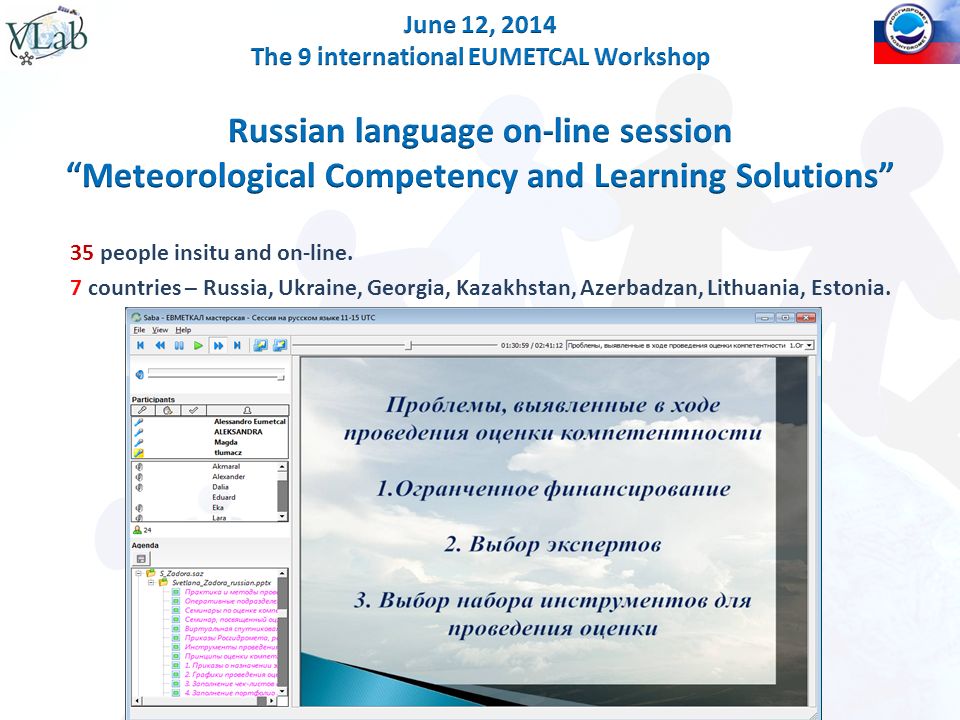Open agenda slide 'Практика и методы'

click(231, 592)
